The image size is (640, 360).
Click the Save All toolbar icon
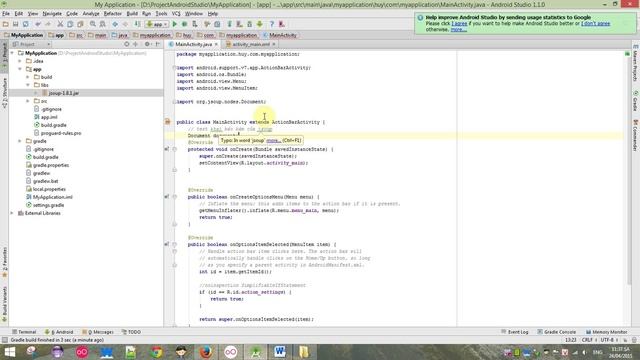tap(16, 24)
